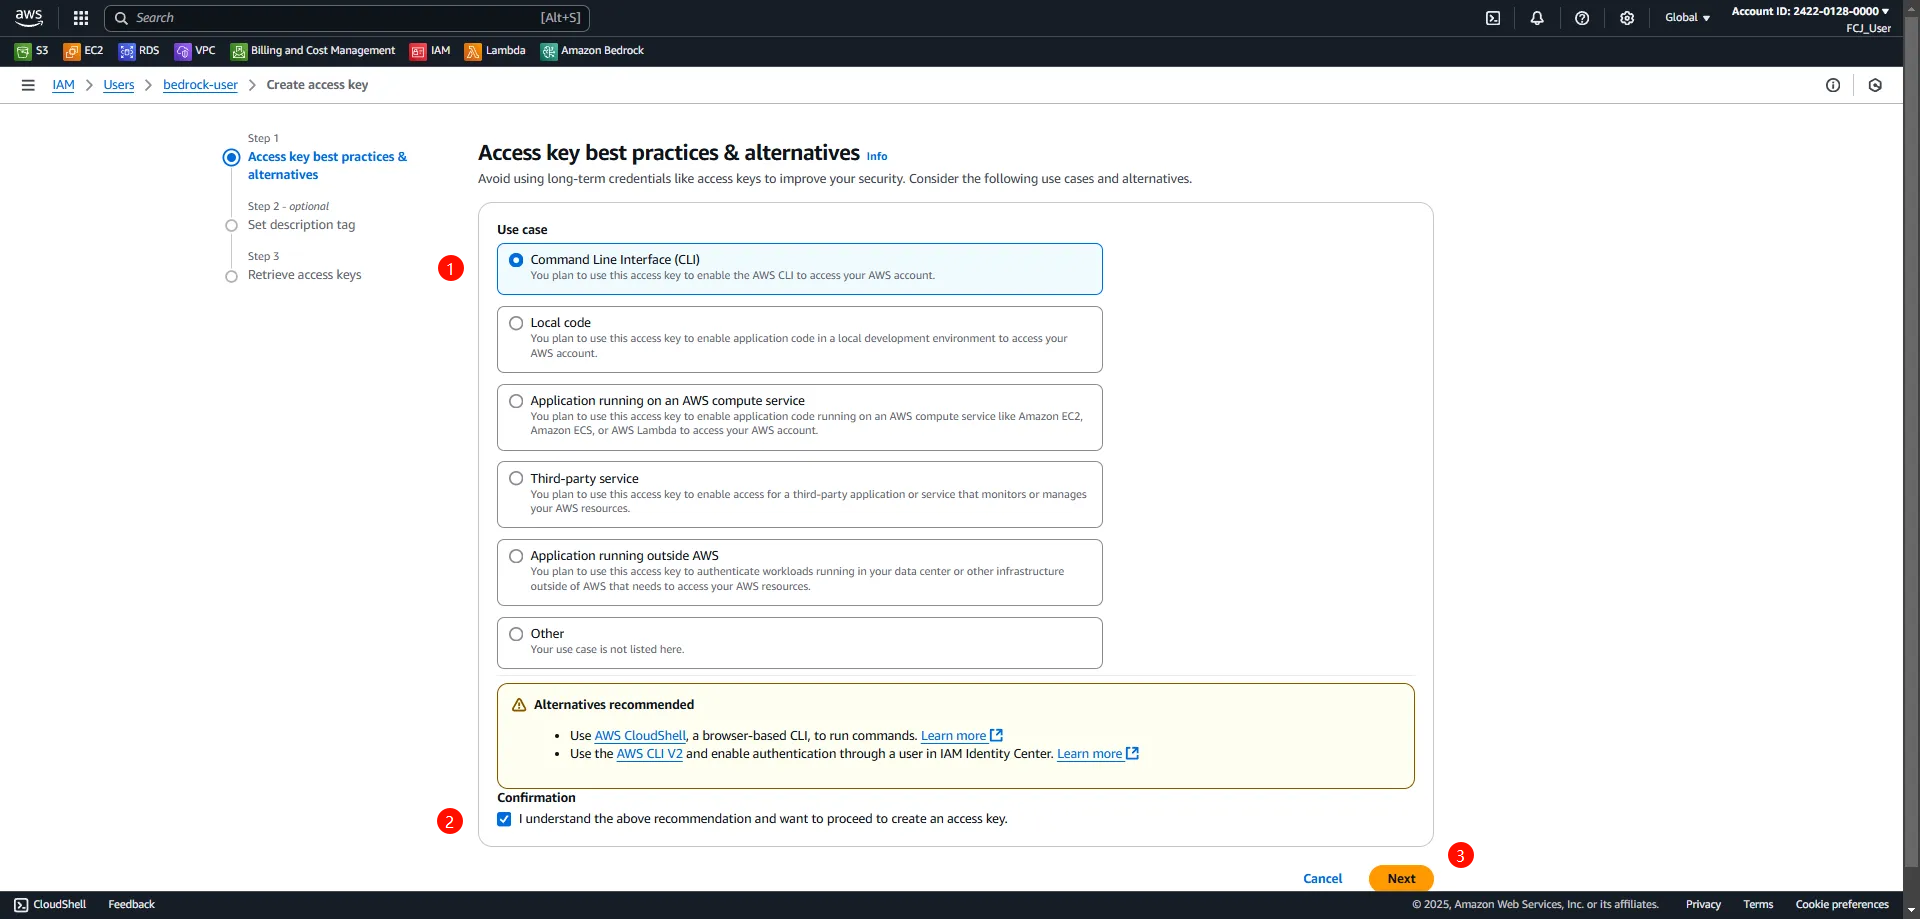Open EC2 service shortcut

(x=83, y=51)
